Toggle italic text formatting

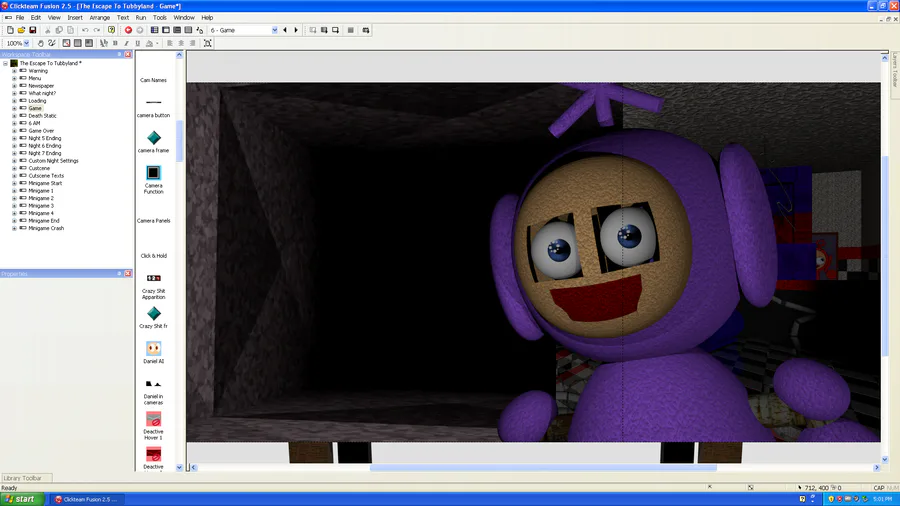(126, 43)
